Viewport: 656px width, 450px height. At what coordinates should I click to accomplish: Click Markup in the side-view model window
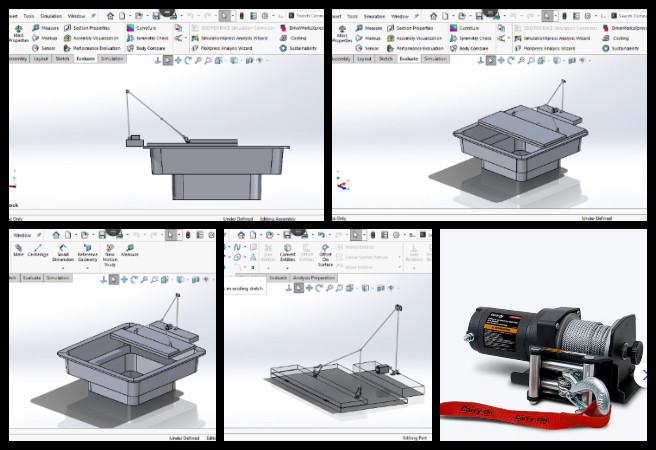45,38
